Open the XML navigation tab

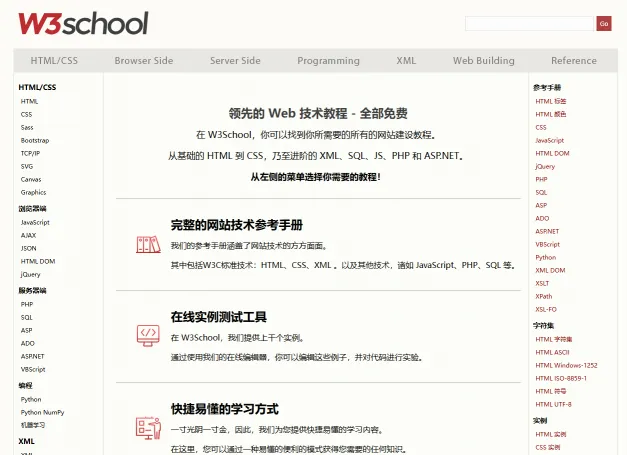(x=406, y=60)
